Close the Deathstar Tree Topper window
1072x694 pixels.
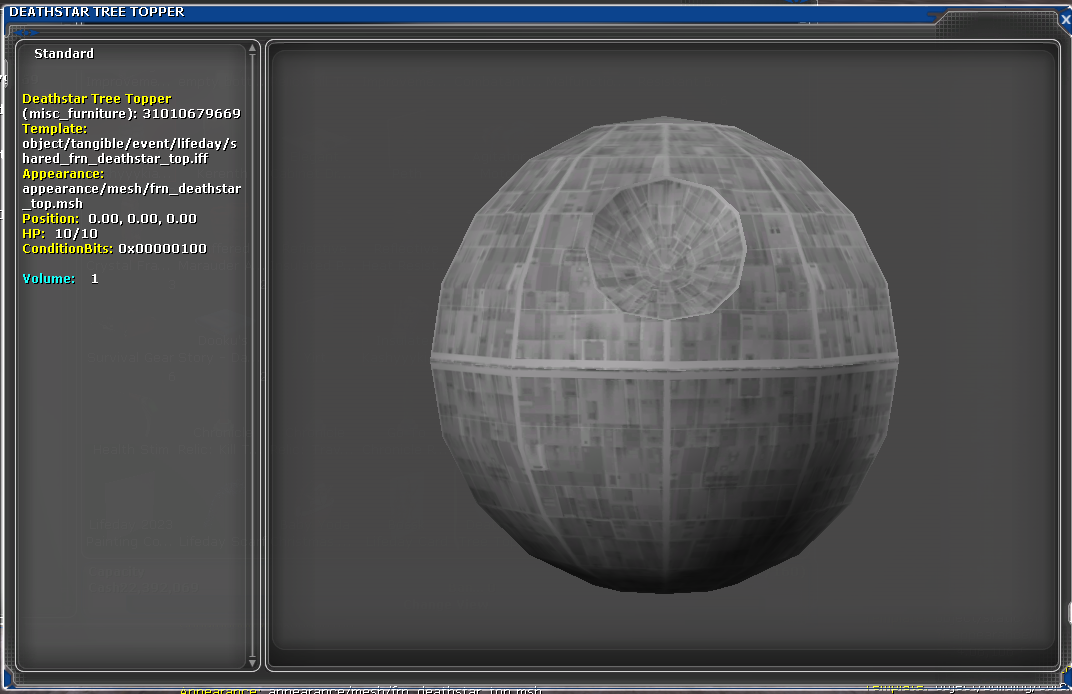[x=1065, y=19]
